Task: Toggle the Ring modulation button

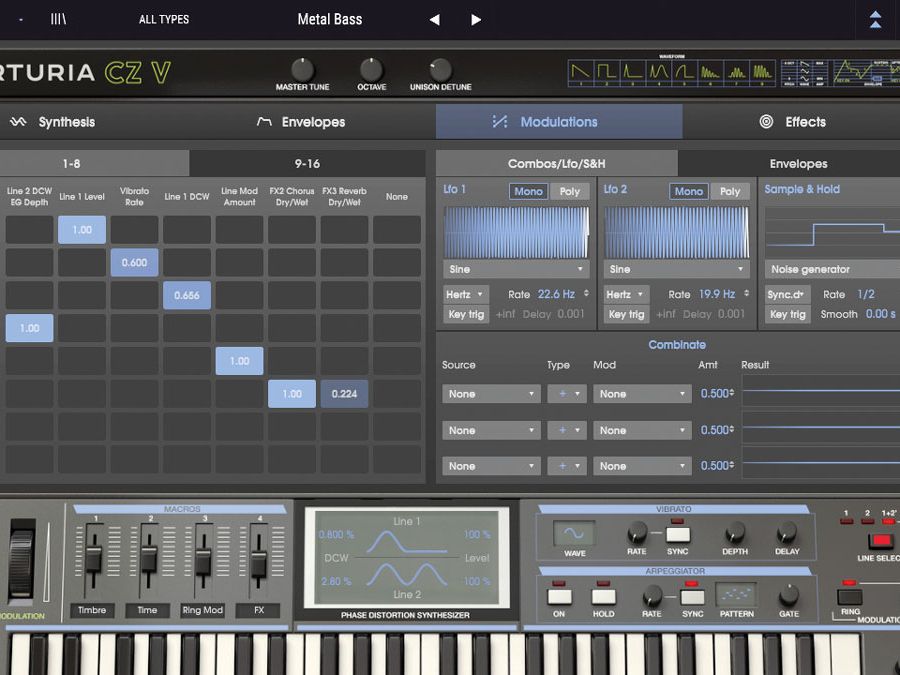Action: (x=850, y=596)
